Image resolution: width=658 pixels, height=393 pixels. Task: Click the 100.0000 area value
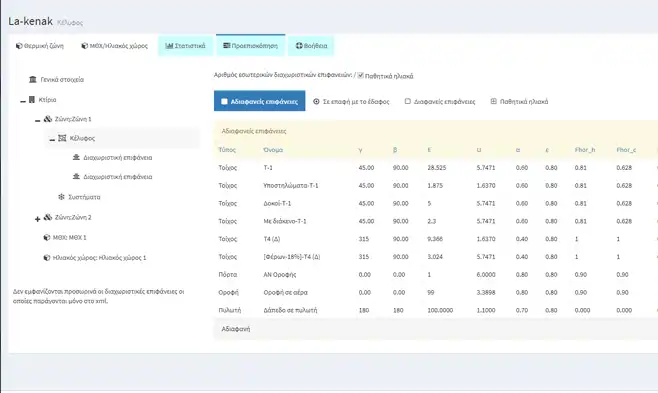pos(440,310)
